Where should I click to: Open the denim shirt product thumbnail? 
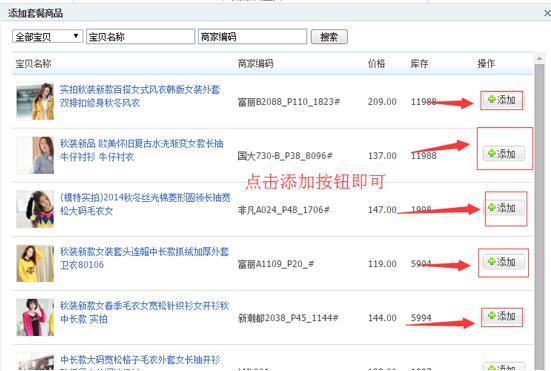35,155
